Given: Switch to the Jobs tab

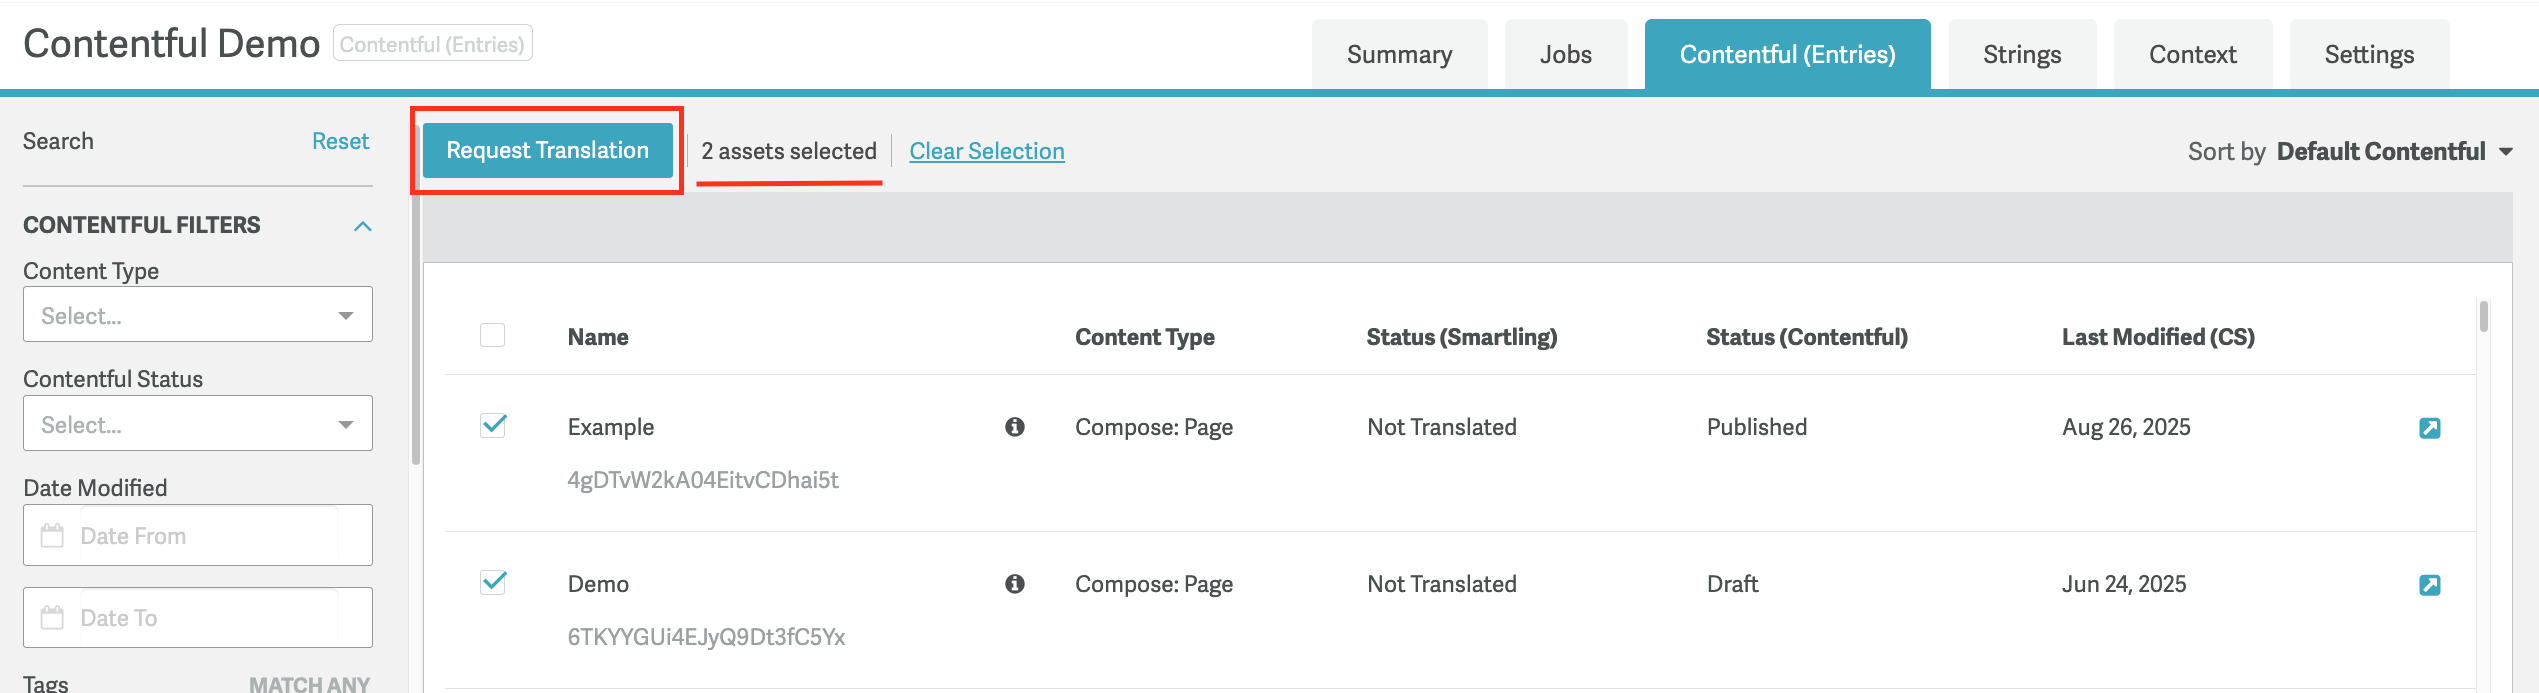Looking at the screenshot, I should (x=1565, y=55).
